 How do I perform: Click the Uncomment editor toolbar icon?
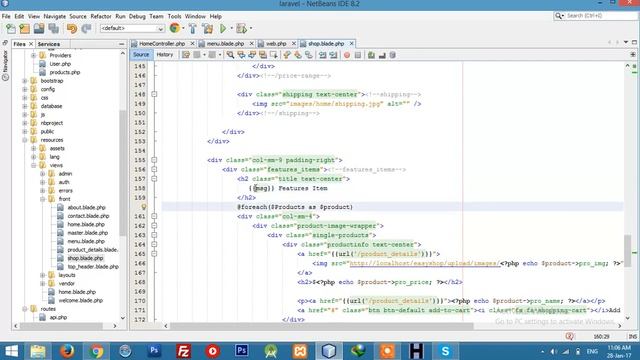382,55
